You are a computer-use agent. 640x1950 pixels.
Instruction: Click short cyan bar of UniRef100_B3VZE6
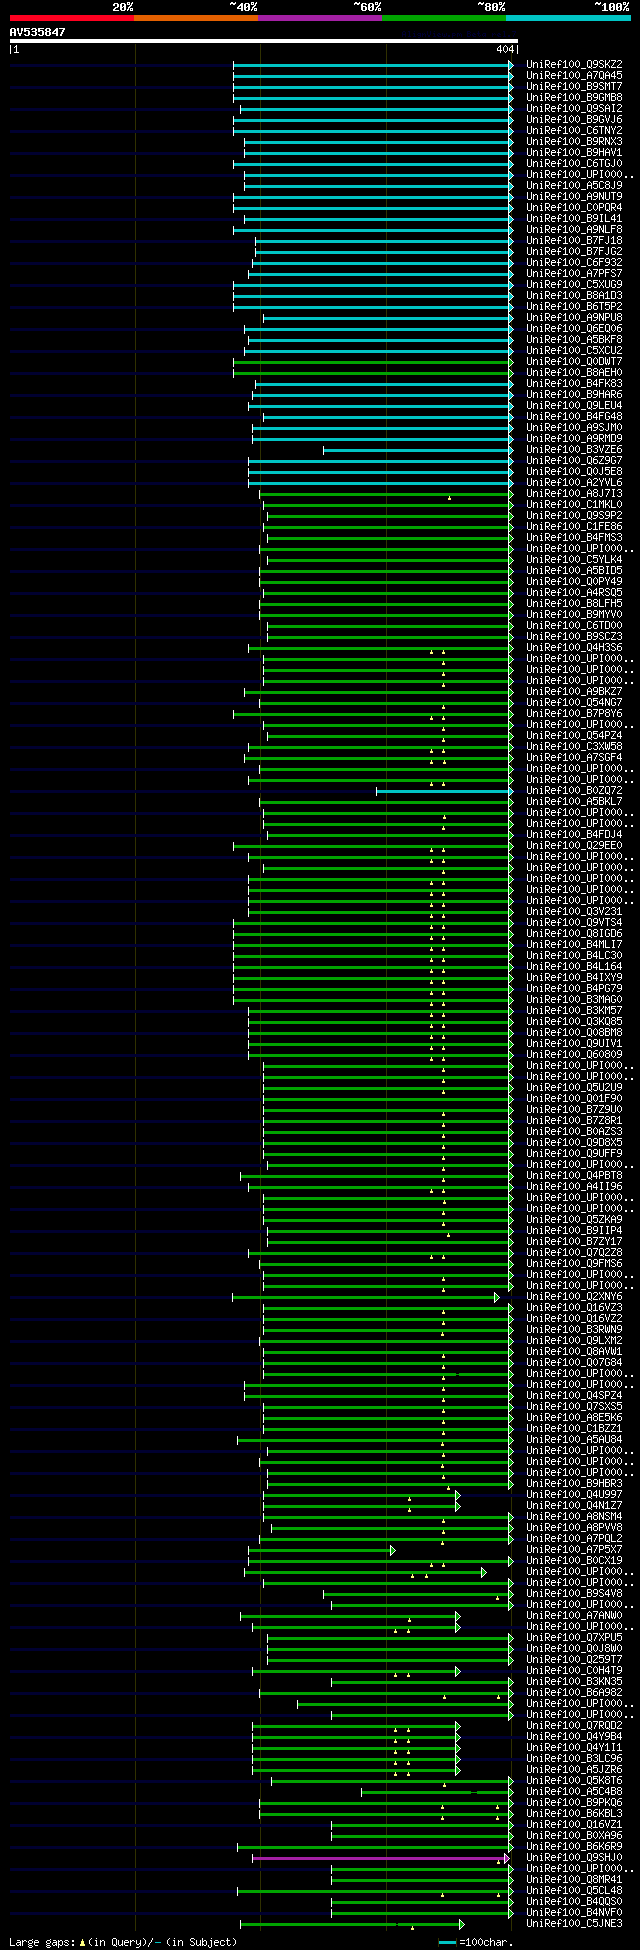418,450
